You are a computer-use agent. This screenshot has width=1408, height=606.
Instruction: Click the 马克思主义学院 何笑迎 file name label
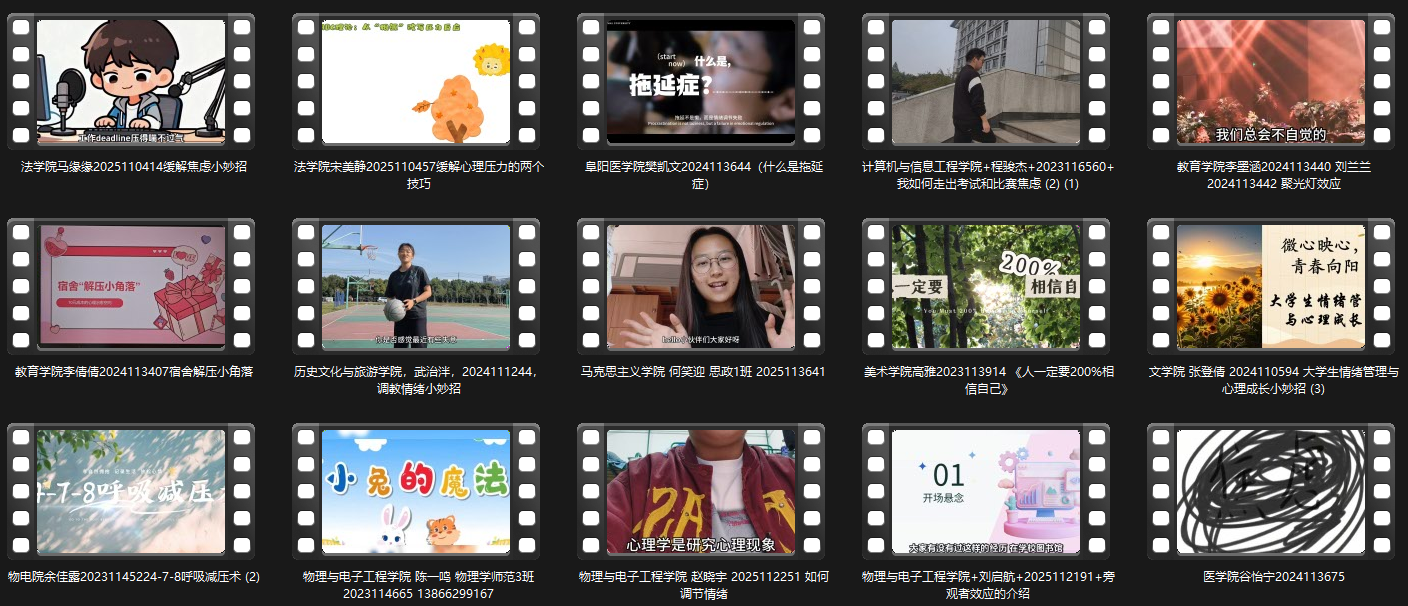(703, 372)
